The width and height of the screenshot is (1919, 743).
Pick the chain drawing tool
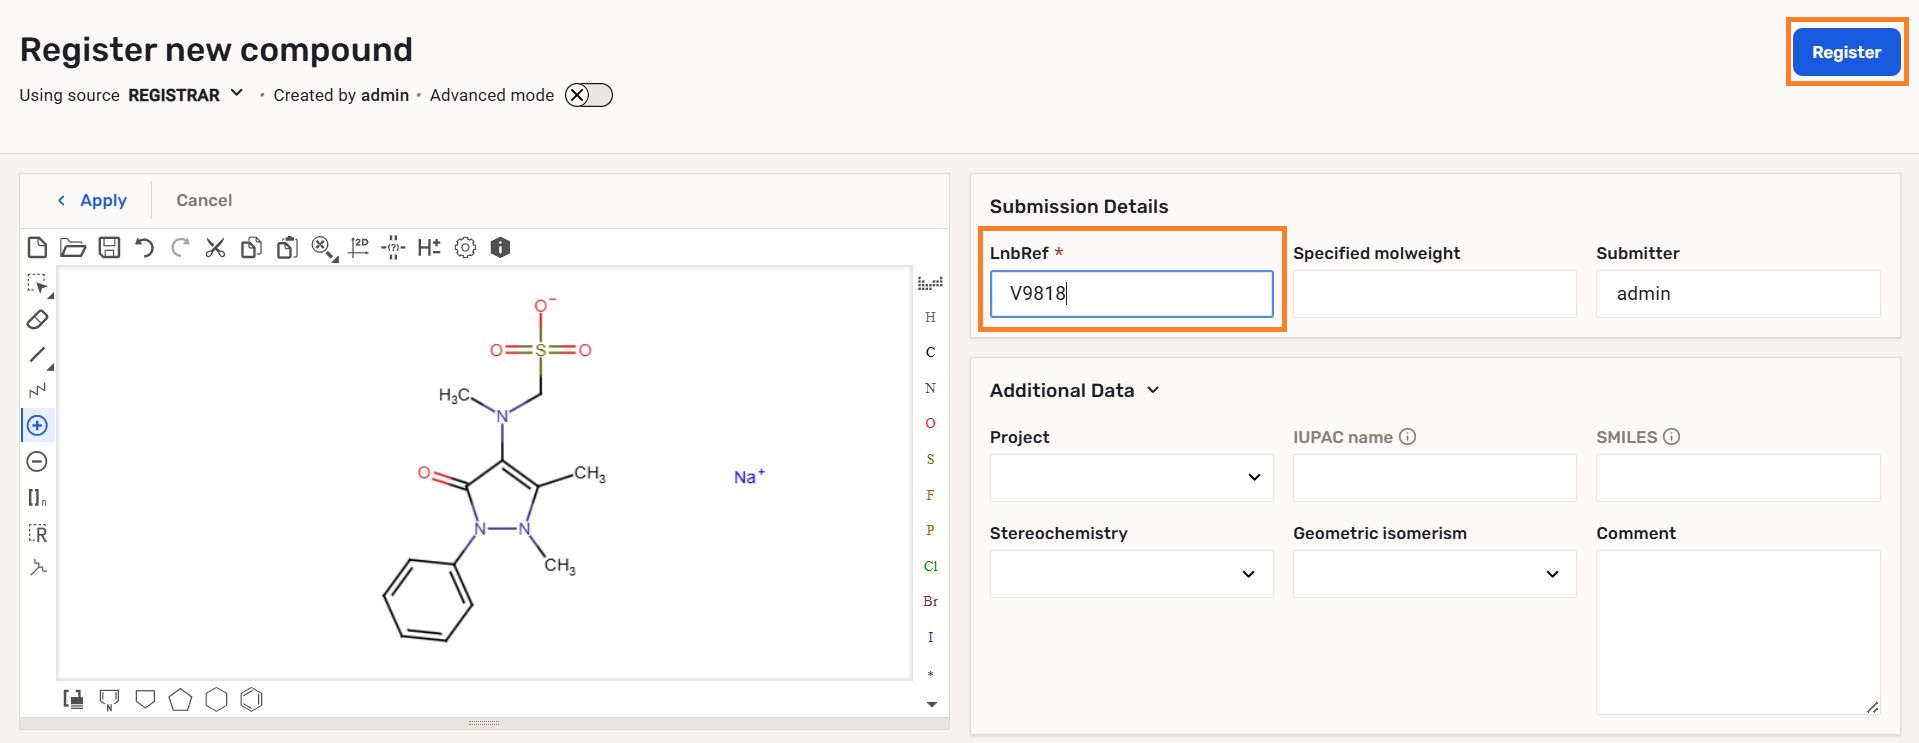(x=37, y=390)
